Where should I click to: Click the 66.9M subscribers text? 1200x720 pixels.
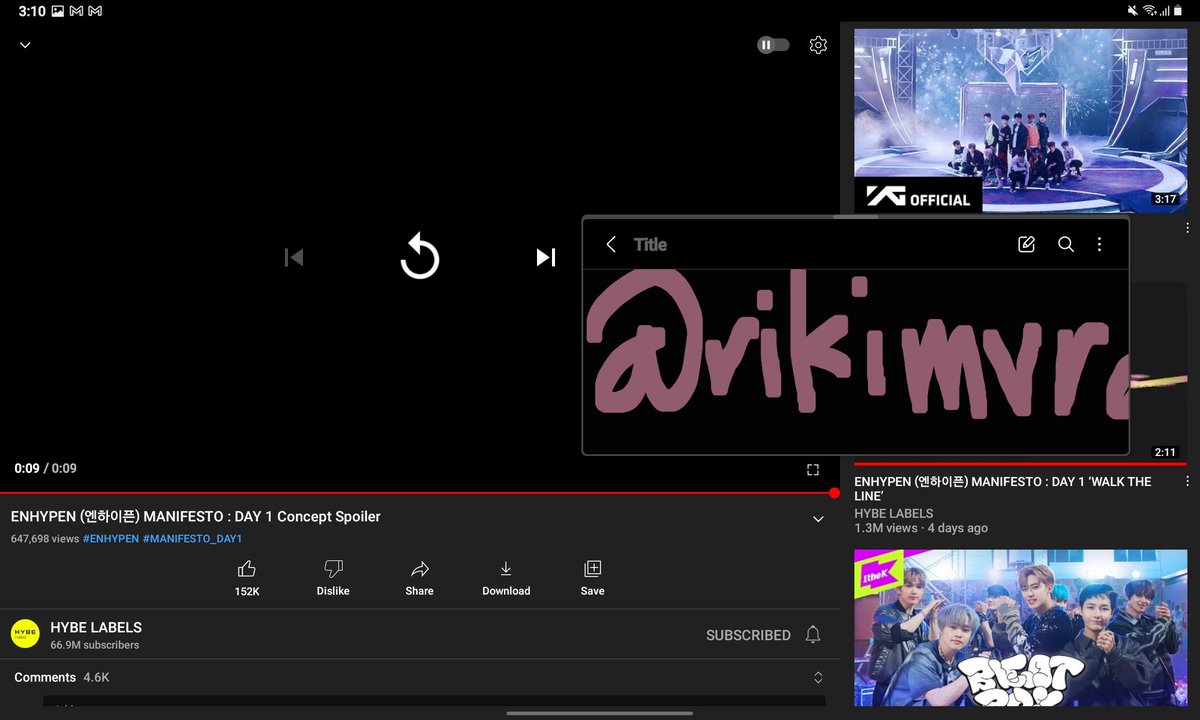tap(95, 645)
